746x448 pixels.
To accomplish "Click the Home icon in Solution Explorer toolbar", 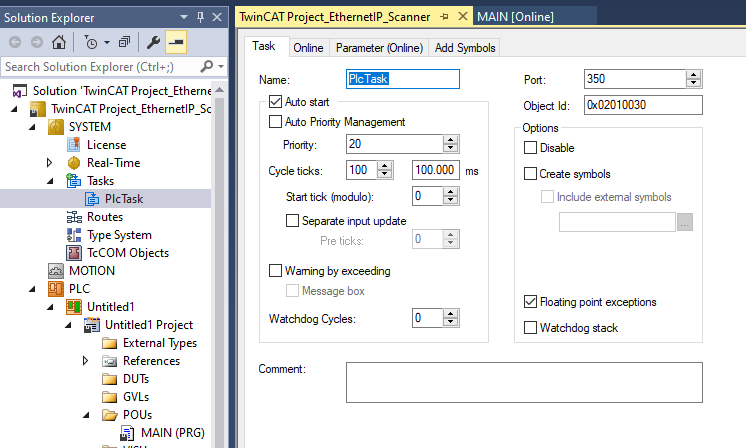I will click(x=59, y=42).
